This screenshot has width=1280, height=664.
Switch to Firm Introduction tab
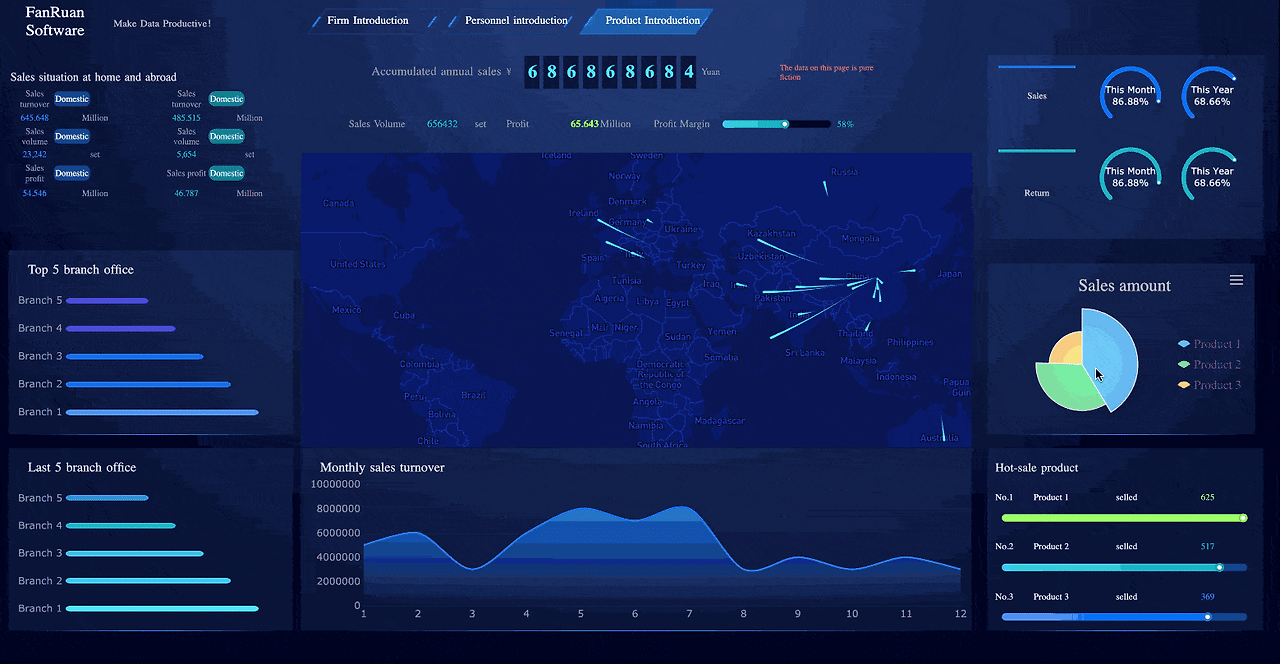[x=368, y=20]
